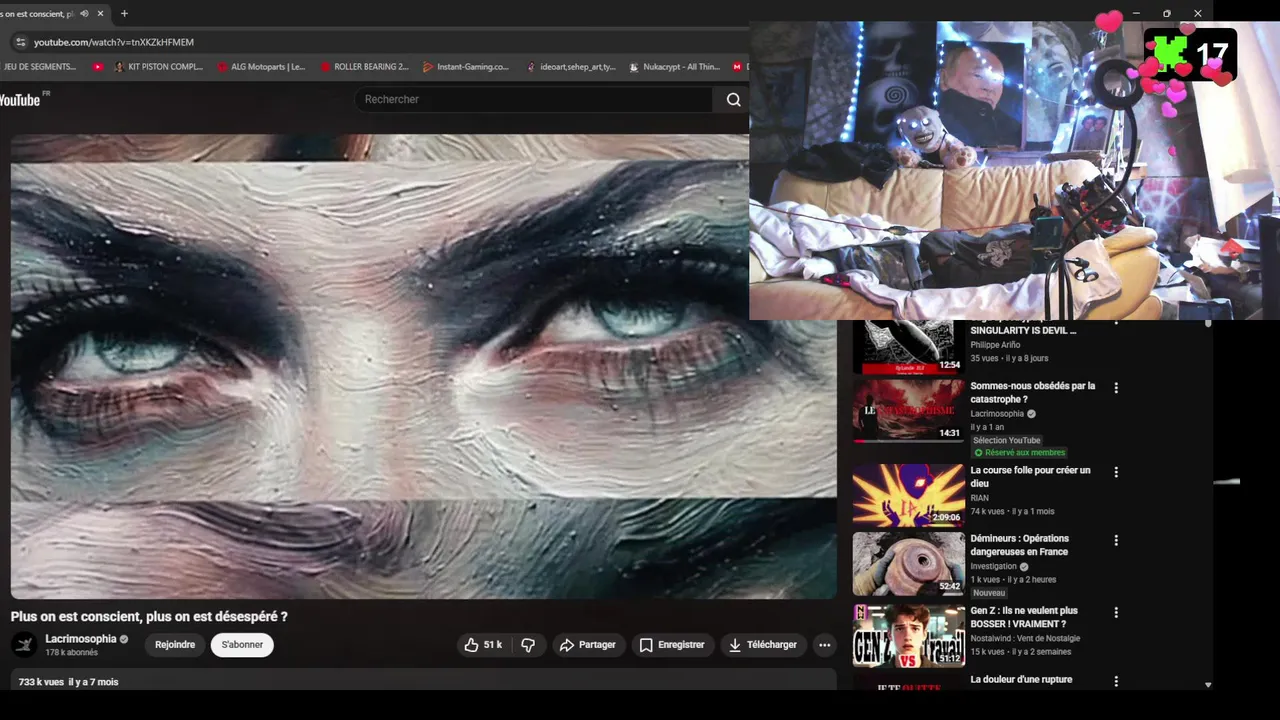Click the search magnifier icon
Viewport: 1280px width, 720px height.
(733, 99)
